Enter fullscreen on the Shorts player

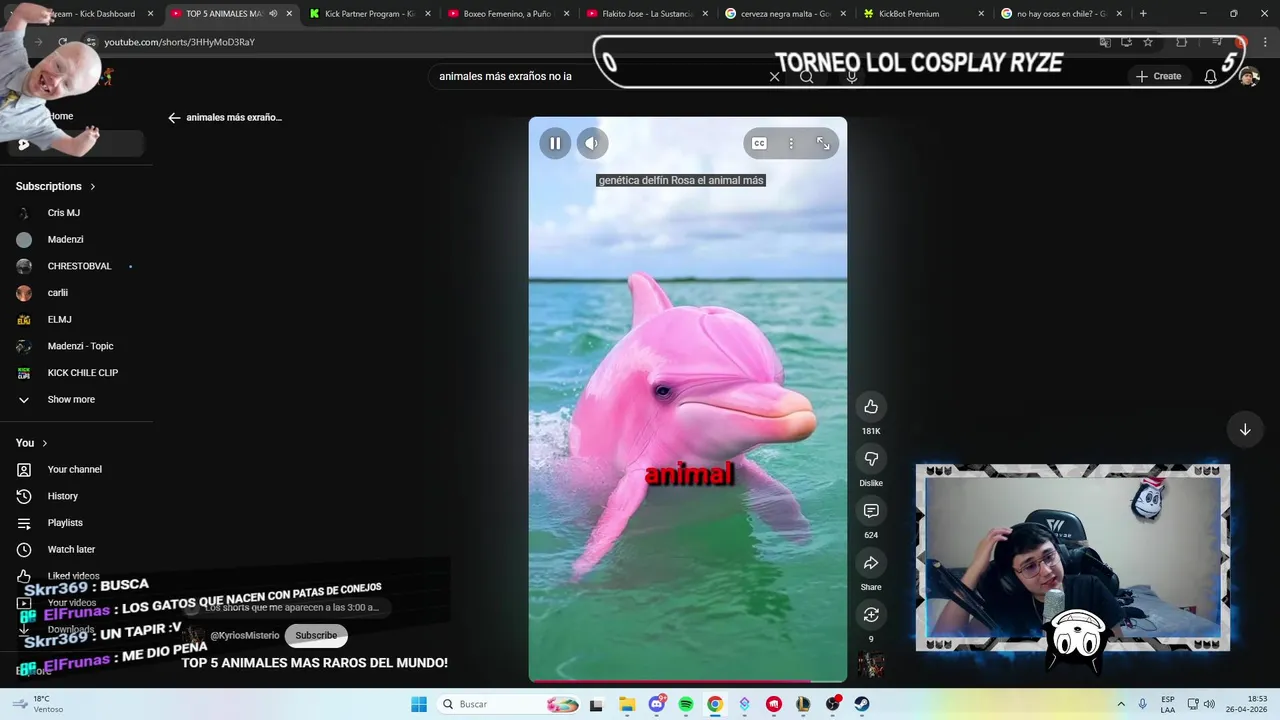tap(823, 143)
